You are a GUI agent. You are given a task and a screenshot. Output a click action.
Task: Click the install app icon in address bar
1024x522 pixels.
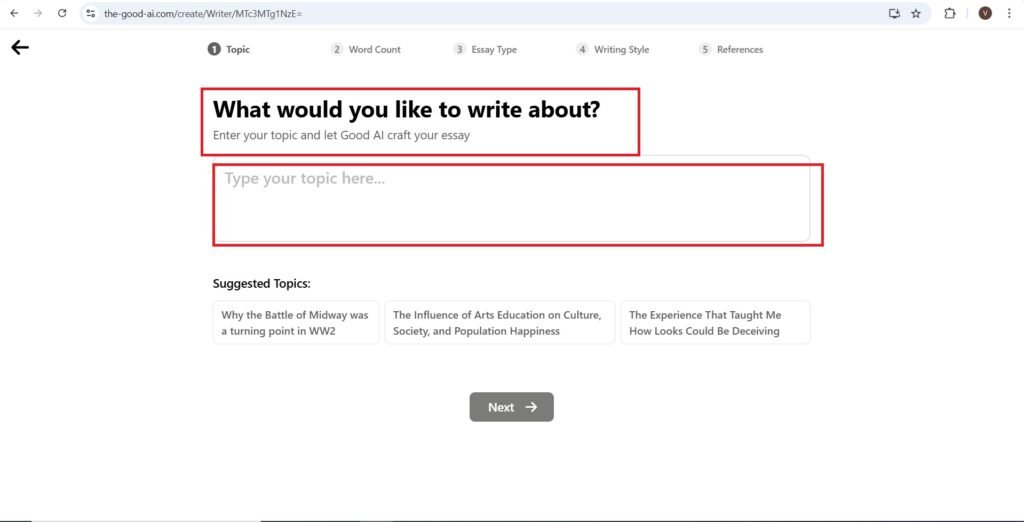tap(895, 13)
